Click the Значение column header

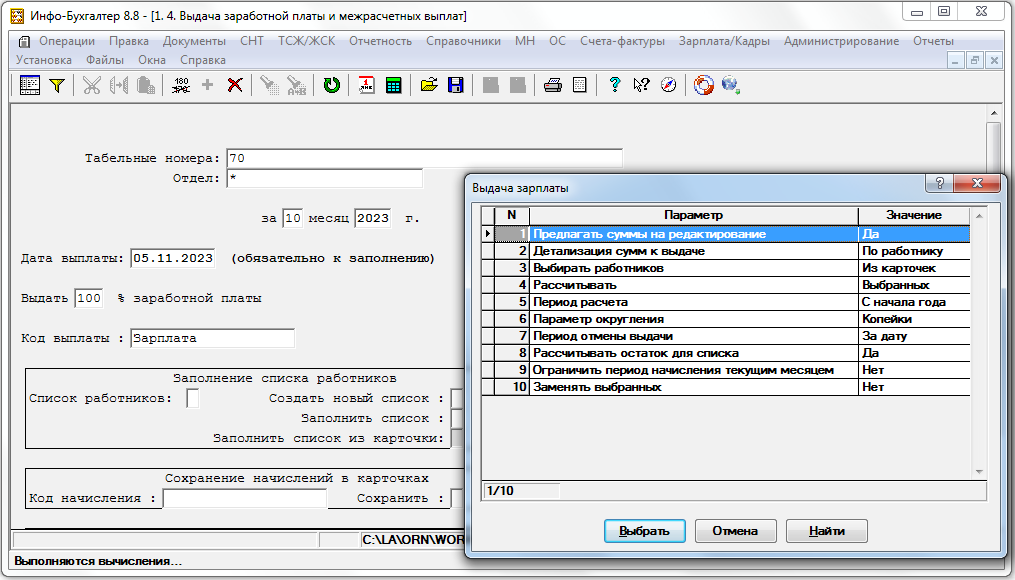point(914,215)
